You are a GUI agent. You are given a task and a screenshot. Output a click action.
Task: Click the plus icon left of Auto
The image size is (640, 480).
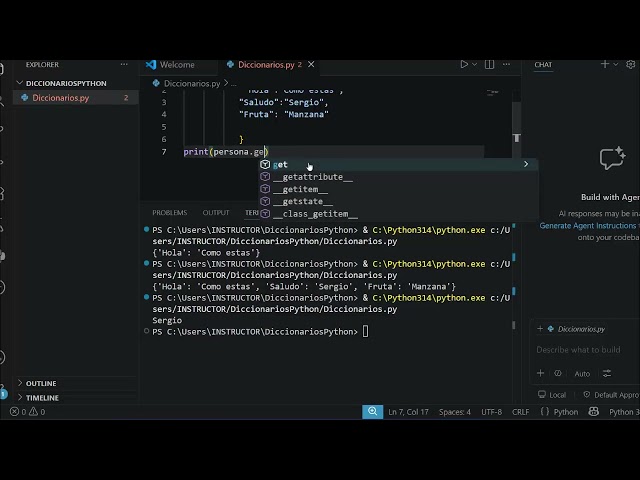tap(540, 373)
